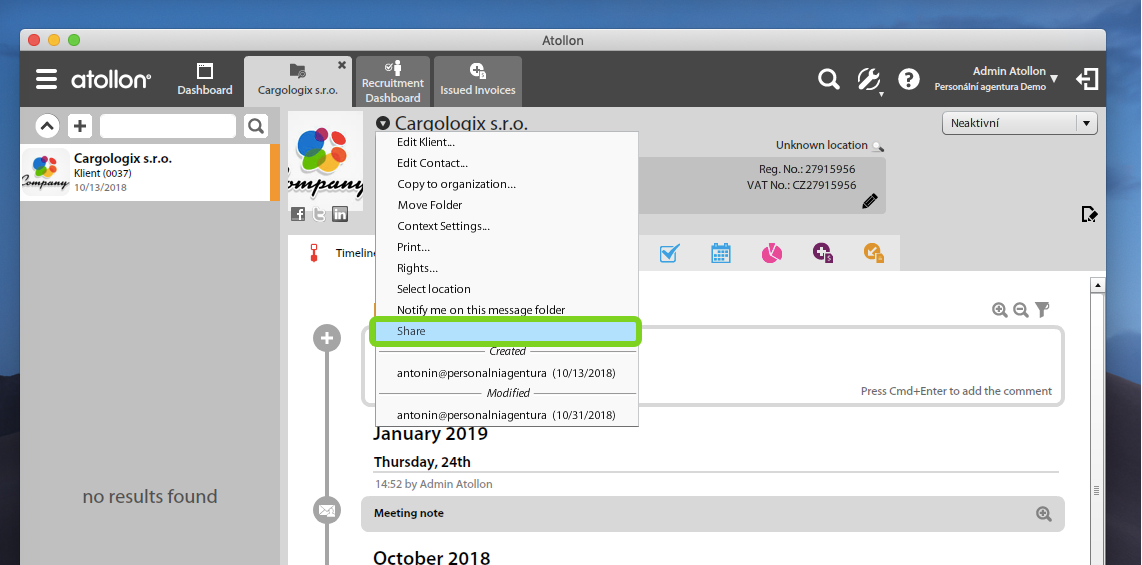The image size is (1142, 565).
Task: Click the plus button in left panel
Action: 80,126
